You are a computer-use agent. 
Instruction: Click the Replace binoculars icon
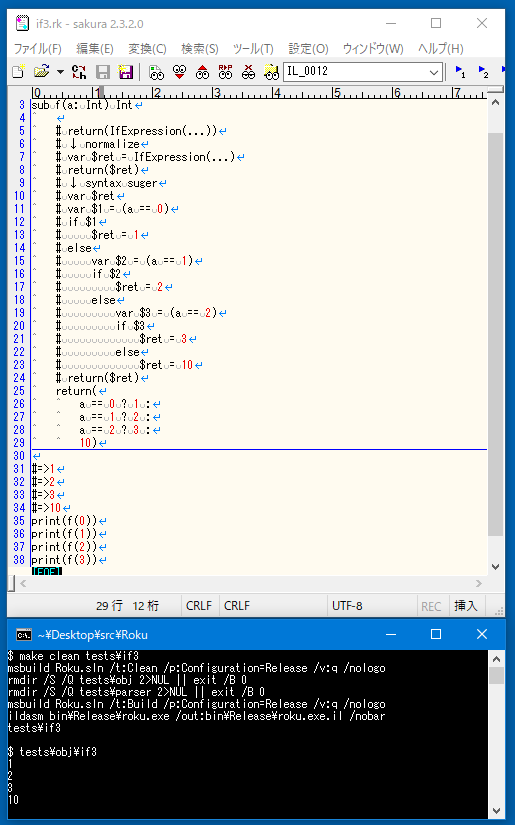pos(225,72)
